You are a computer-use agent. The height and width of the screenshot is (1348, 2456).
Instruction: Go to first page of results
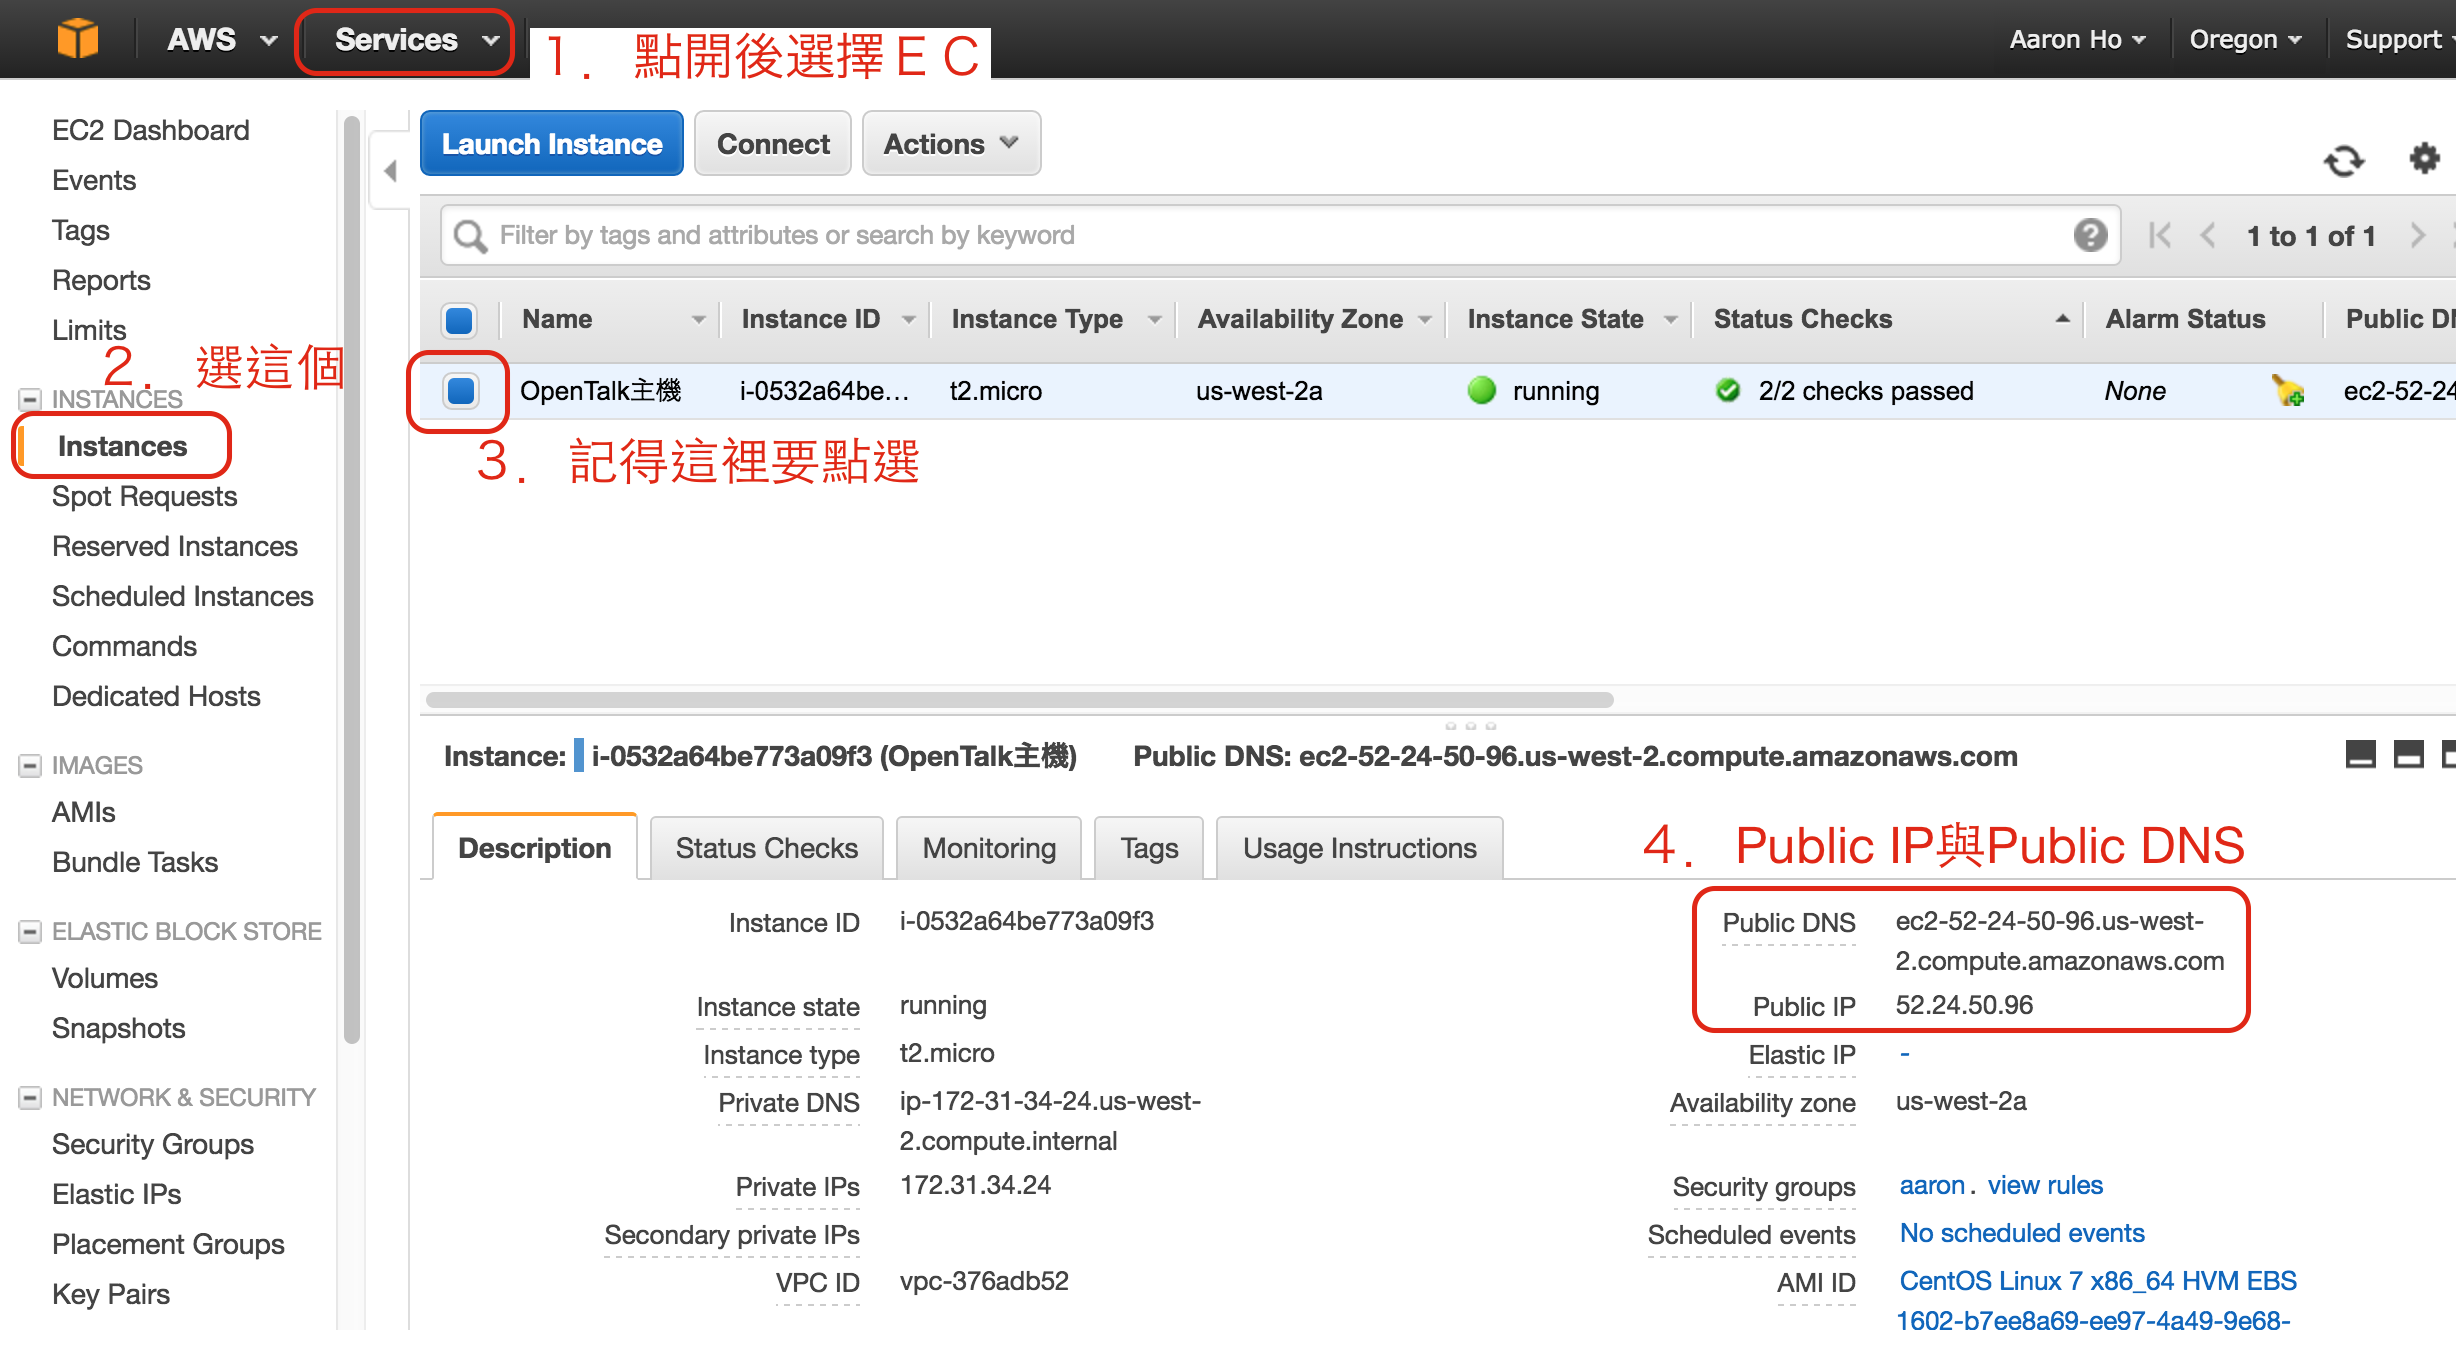coord(2159,236)
